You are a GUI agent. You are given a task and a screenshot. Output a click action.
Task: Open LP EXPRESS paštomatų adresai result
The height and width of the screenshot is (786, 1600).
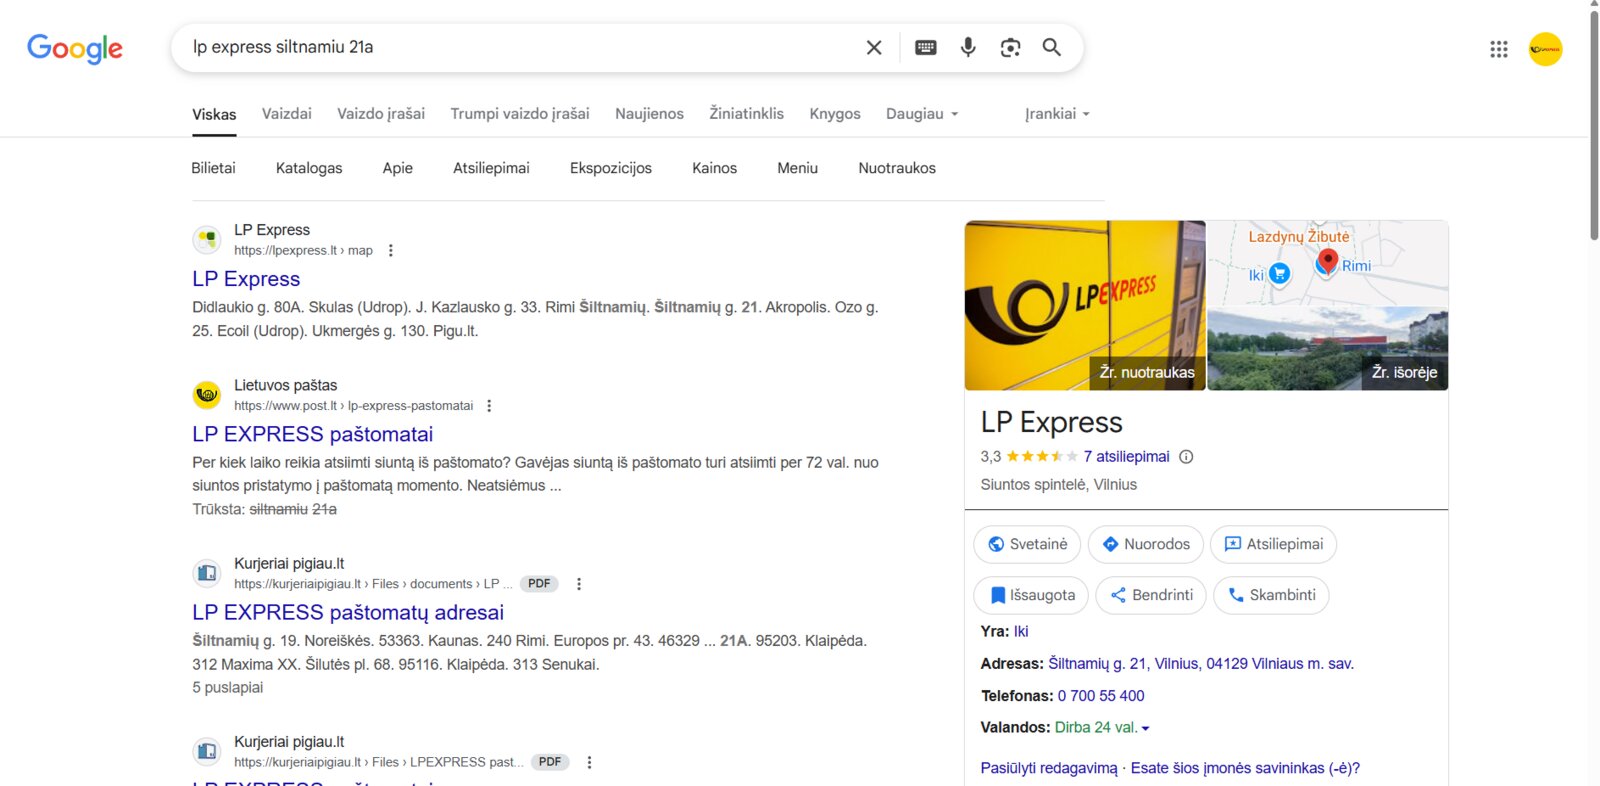(x=348, y=613)
